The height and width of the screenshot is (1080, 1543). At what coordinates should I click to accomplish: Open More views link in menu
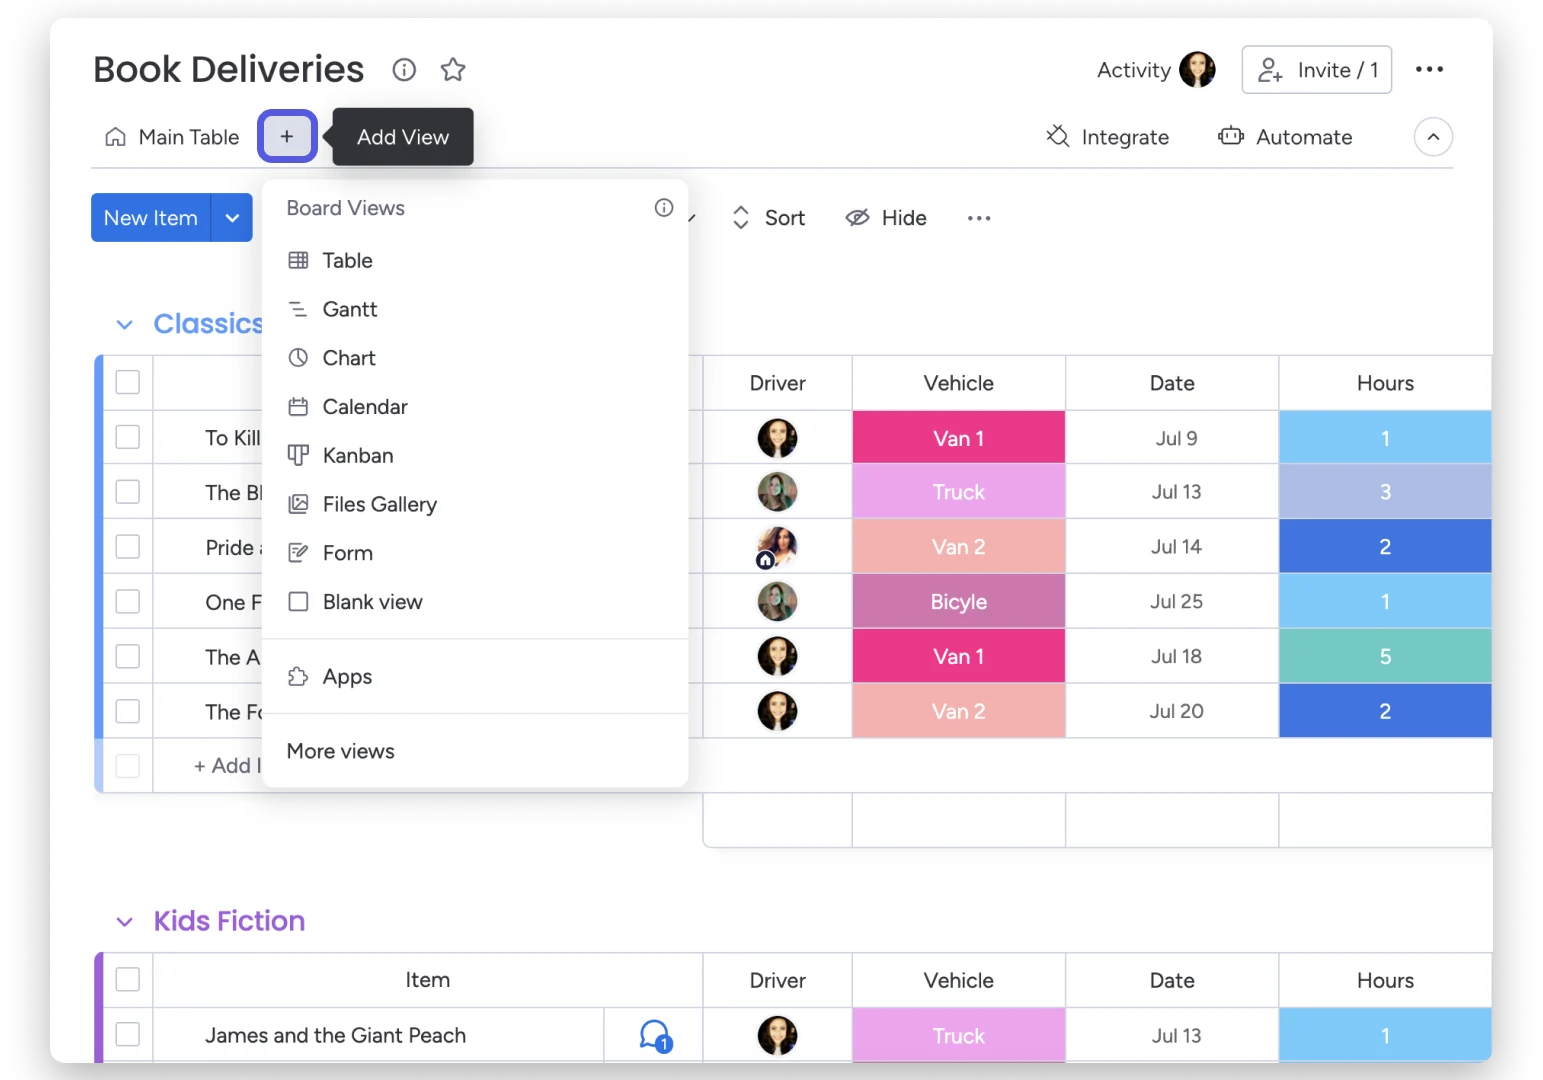click(x=340, y=751)
